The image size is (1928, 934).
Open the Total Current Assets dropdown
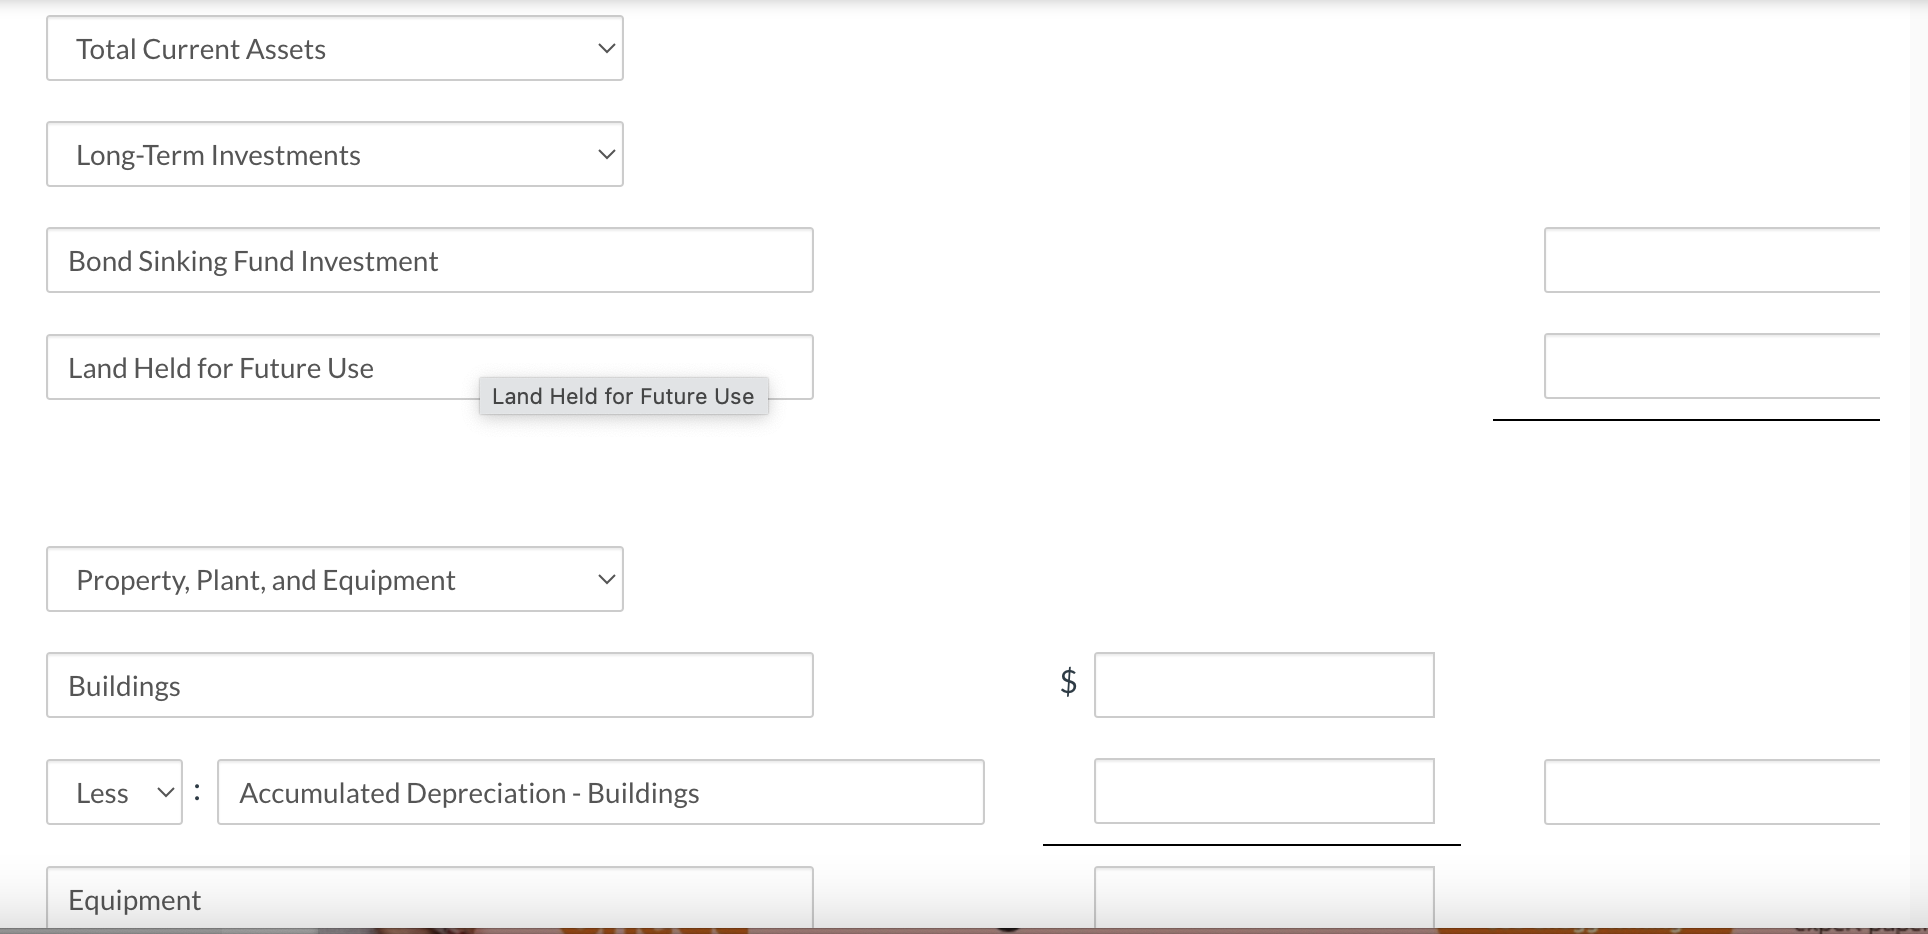point(335,48)
